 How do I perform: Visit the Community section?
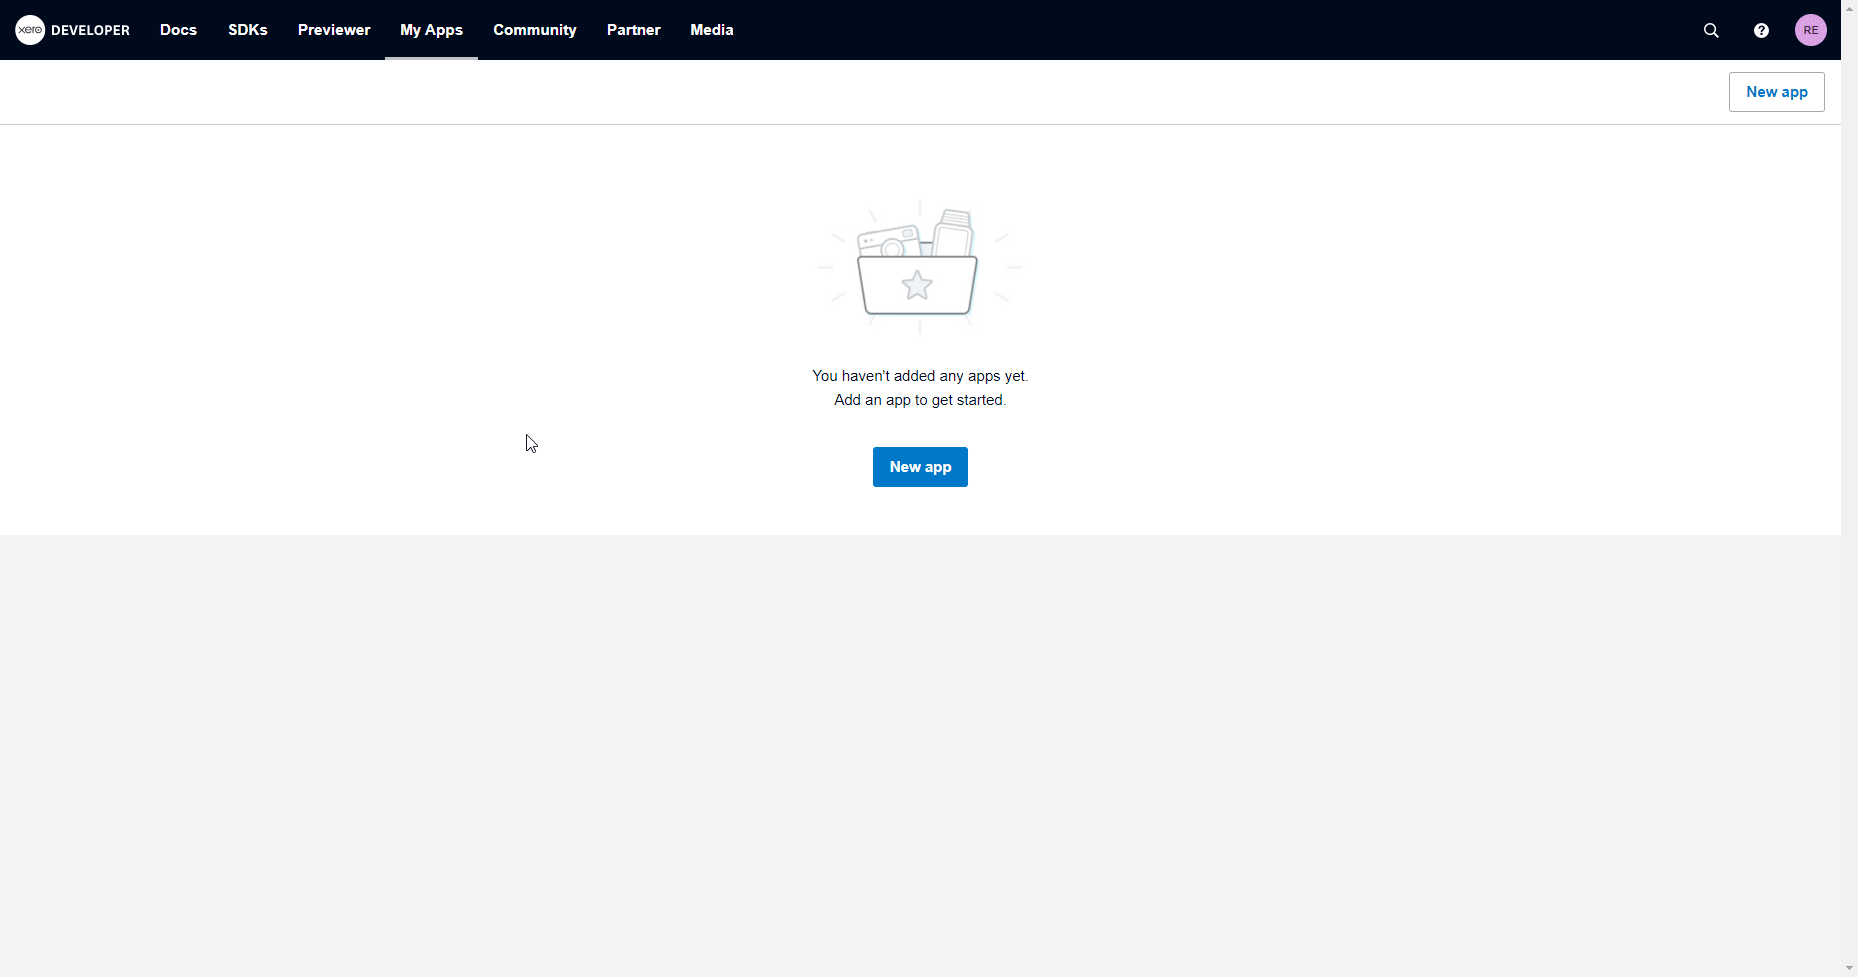pos(535,30)
